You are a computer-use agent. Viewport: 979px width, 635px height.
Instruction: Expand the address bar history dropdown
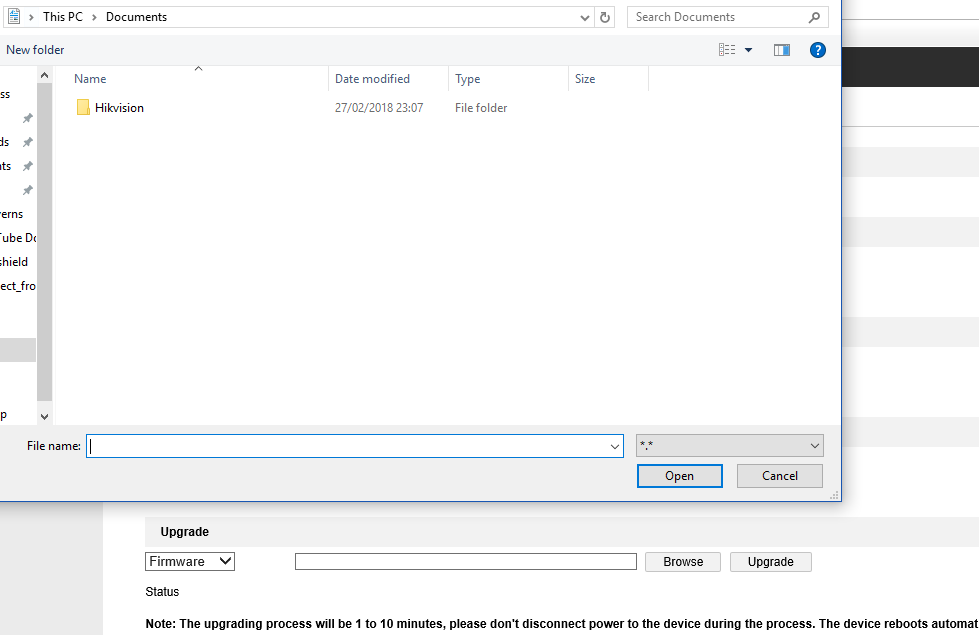coord(585,17)
